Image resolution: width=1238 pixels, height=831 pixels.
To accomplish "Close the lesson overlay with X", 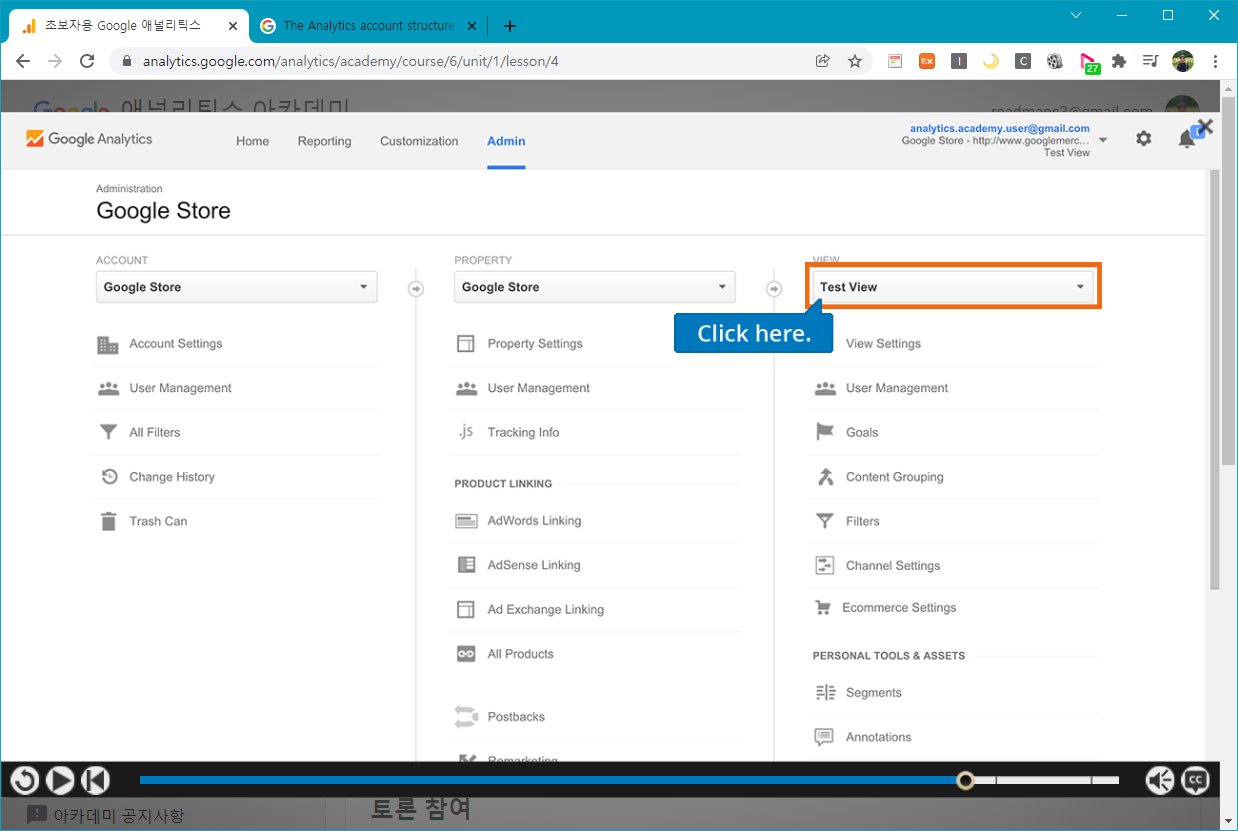I will coord(1205,127).
